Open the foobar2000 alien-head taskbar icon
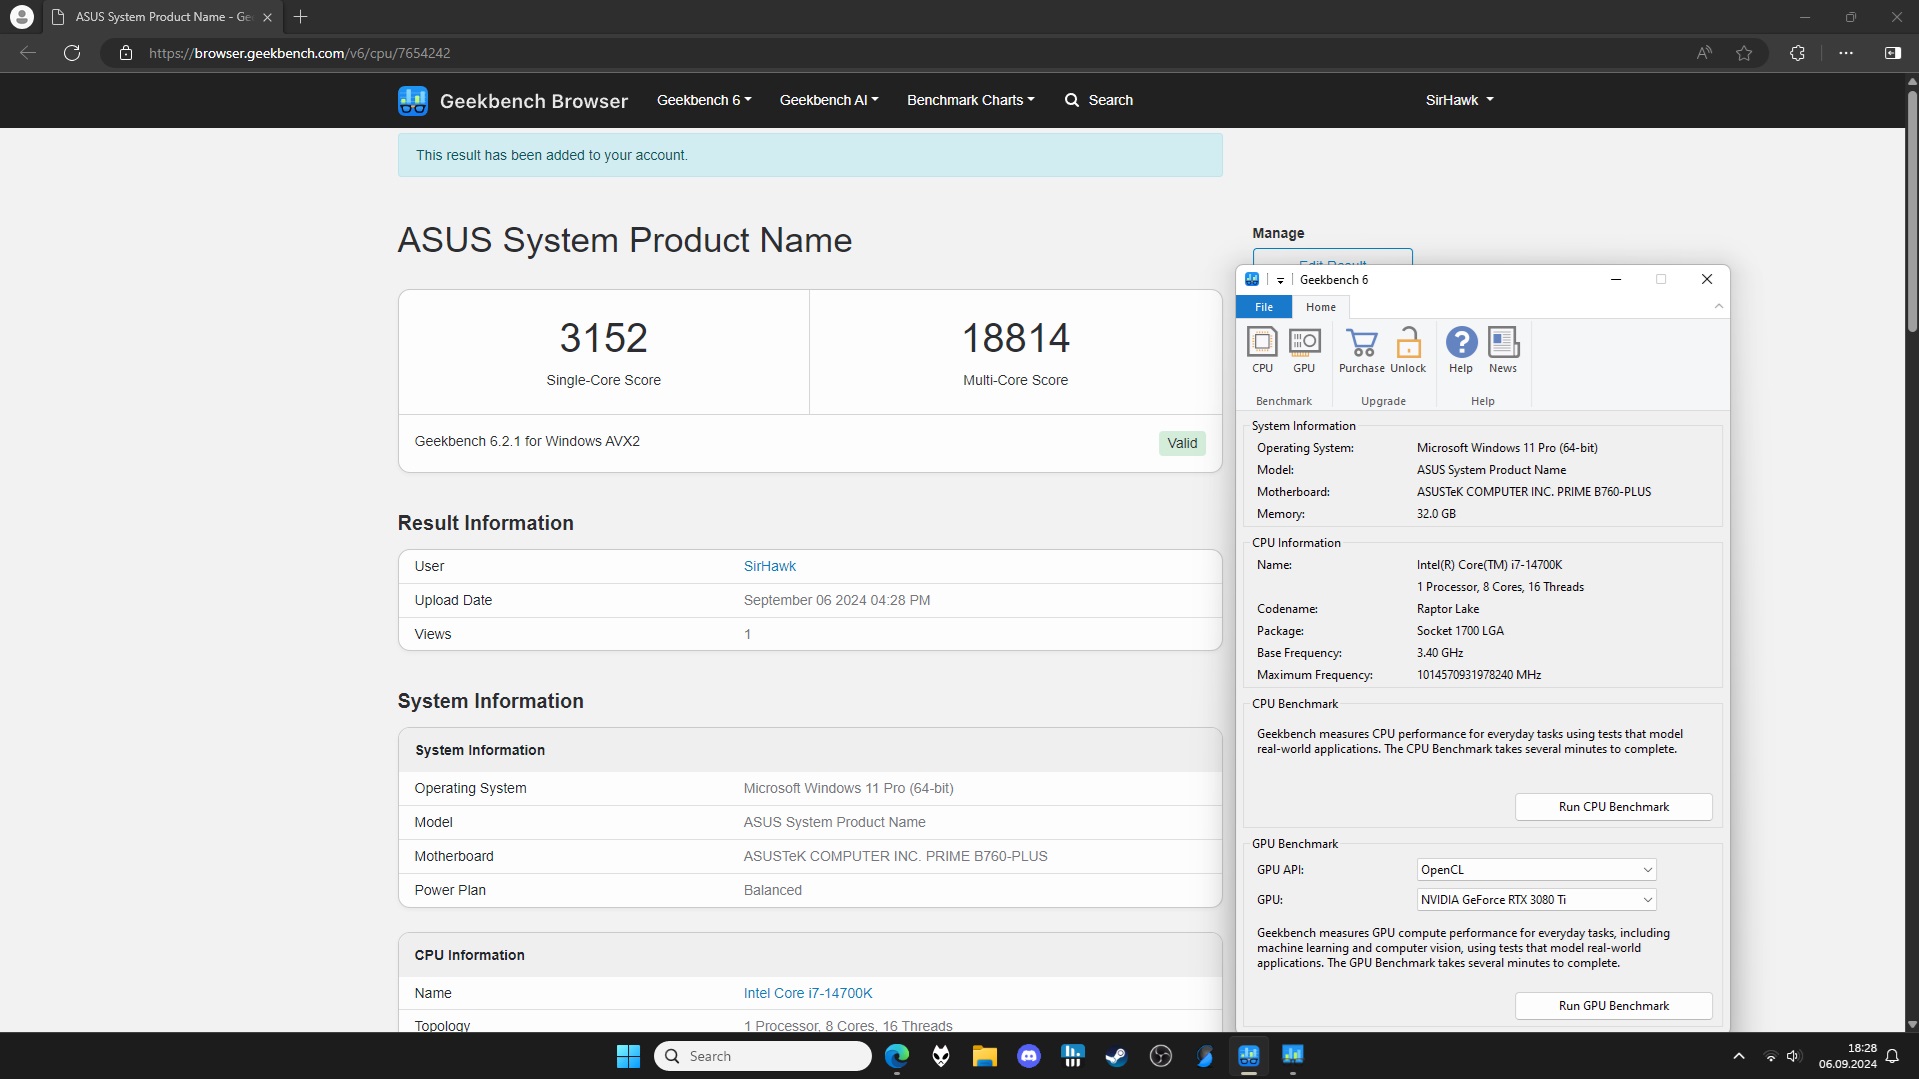 click(x=941, y=1056)
